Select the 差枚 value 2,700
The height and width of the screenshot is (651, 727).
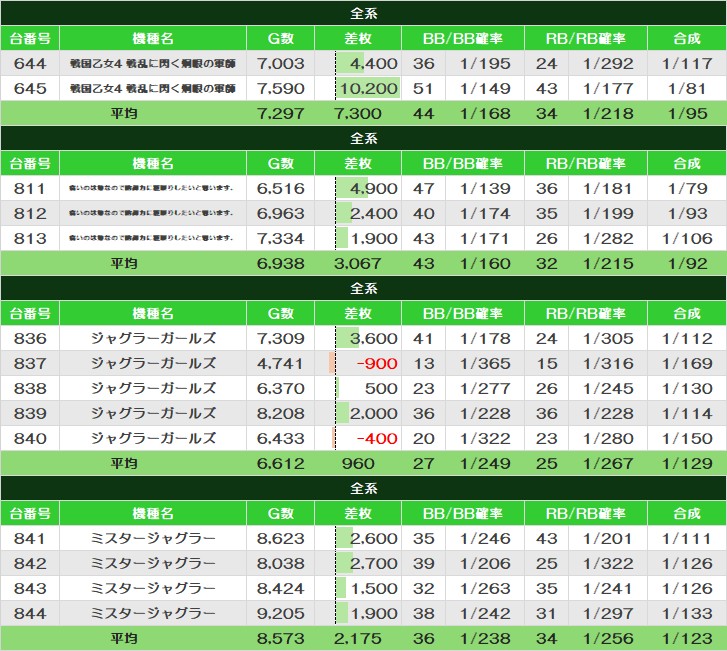pos(374,564)
